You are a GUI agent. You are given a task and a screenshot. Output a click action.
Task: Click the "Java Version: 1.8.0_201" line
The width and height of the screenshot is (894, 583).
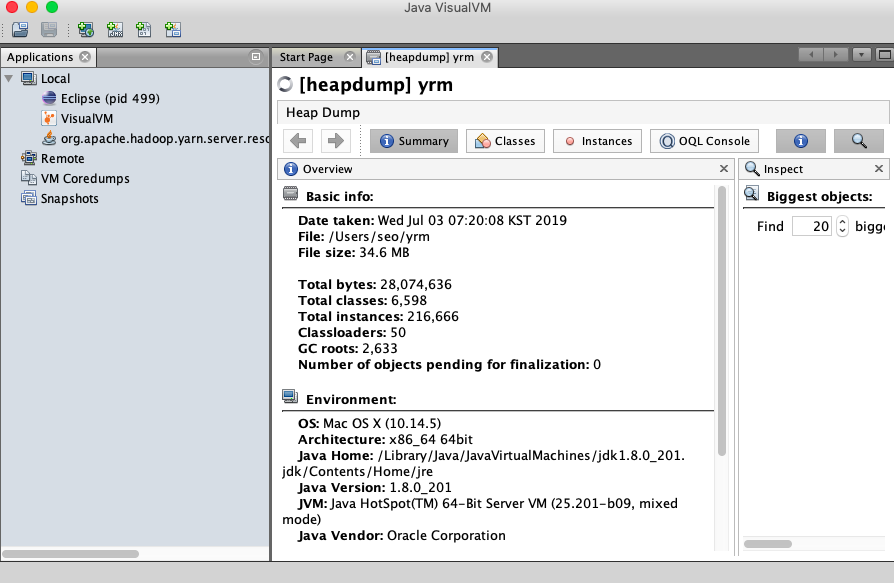[375, 487]
